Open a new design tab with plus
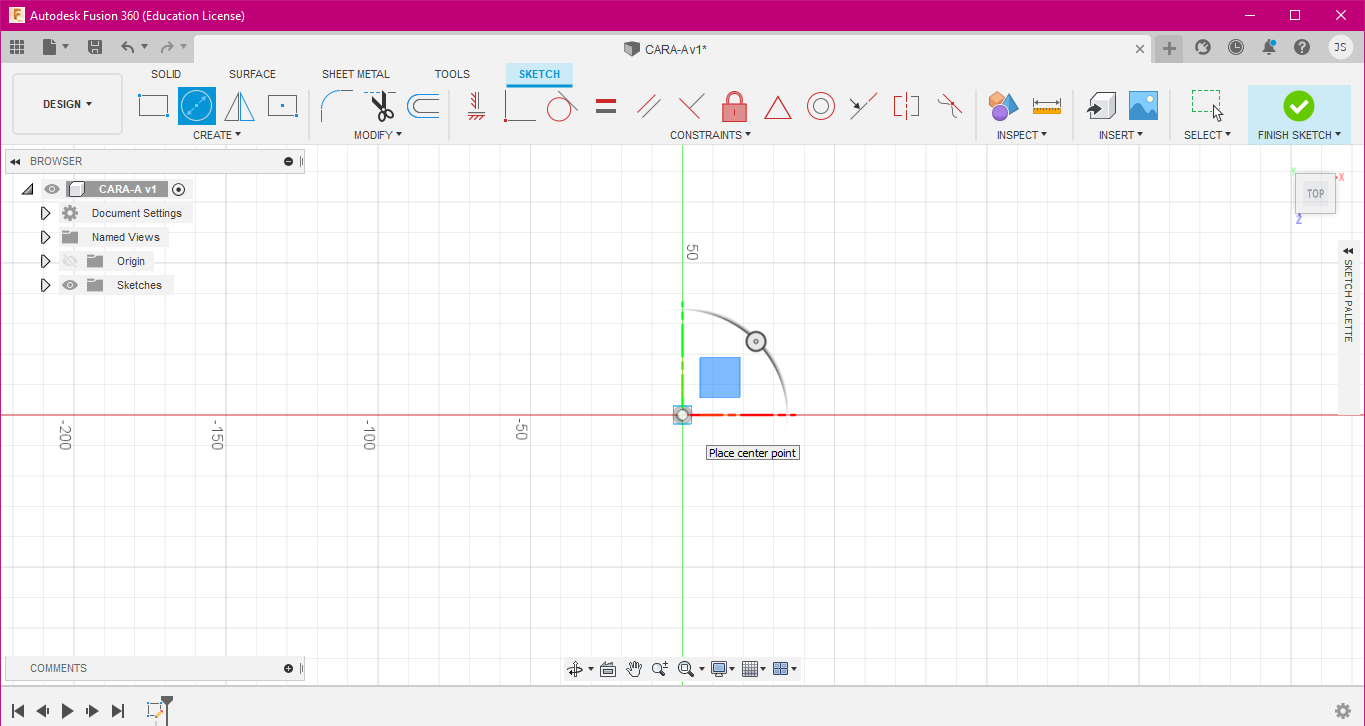The height and width of the screenshot is (726, 1365). 1169,48
